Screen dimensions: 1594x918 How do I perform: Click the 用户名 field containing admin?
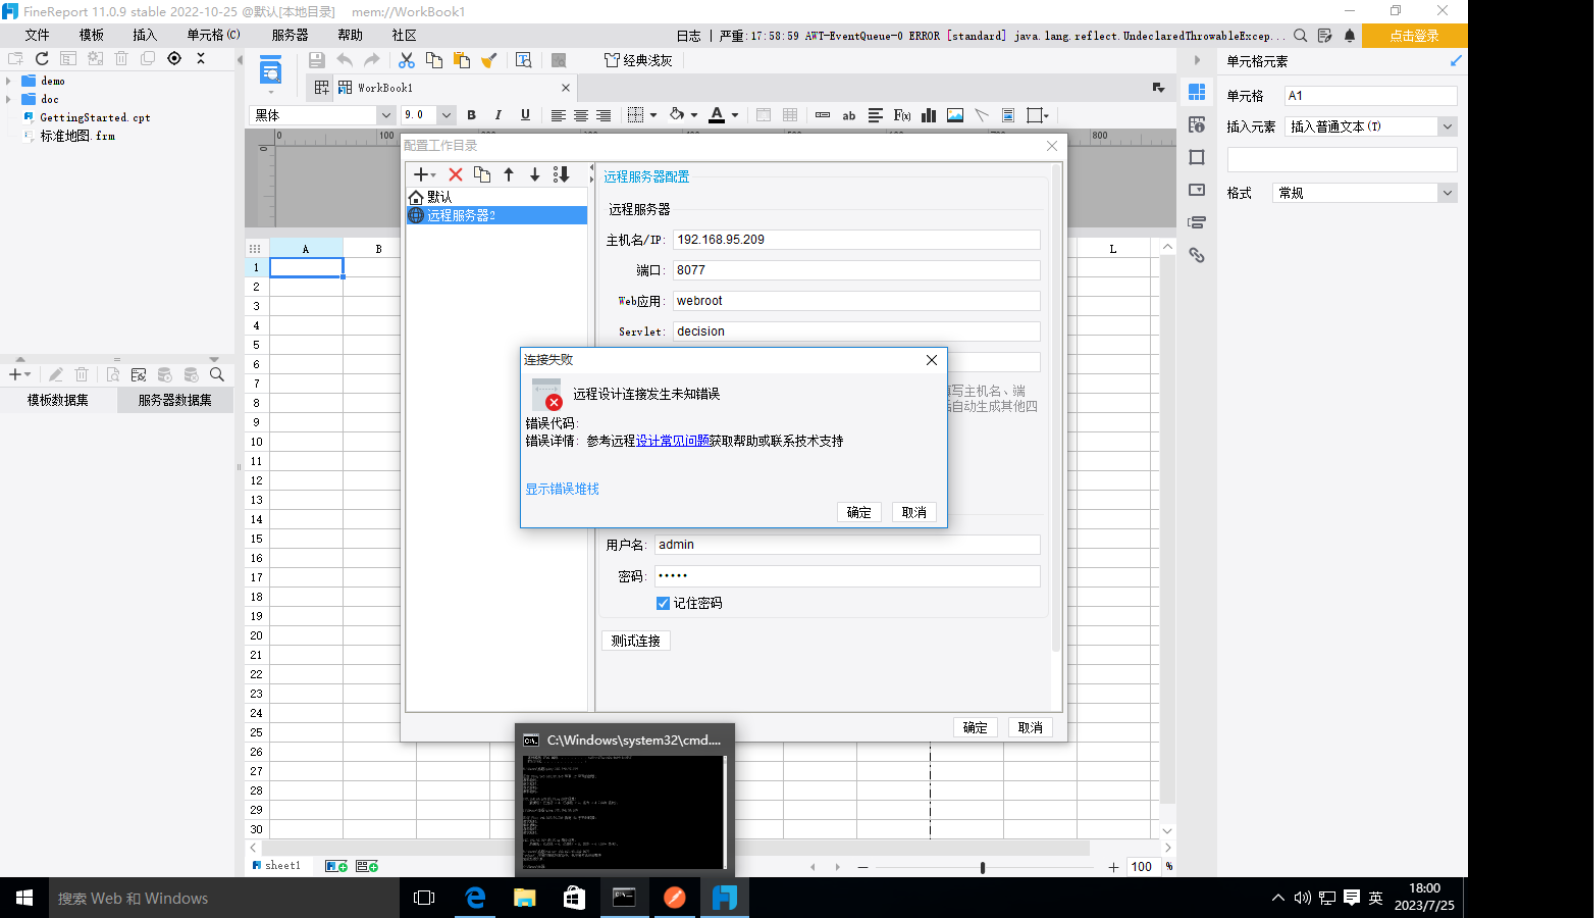pos(847,545)
